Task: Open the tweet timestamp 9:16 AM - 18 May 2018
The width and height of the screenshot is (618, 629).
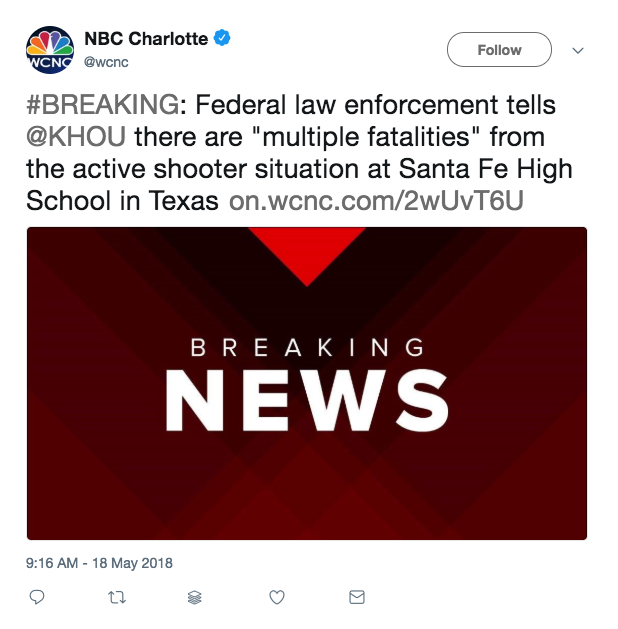Action: 99,563
